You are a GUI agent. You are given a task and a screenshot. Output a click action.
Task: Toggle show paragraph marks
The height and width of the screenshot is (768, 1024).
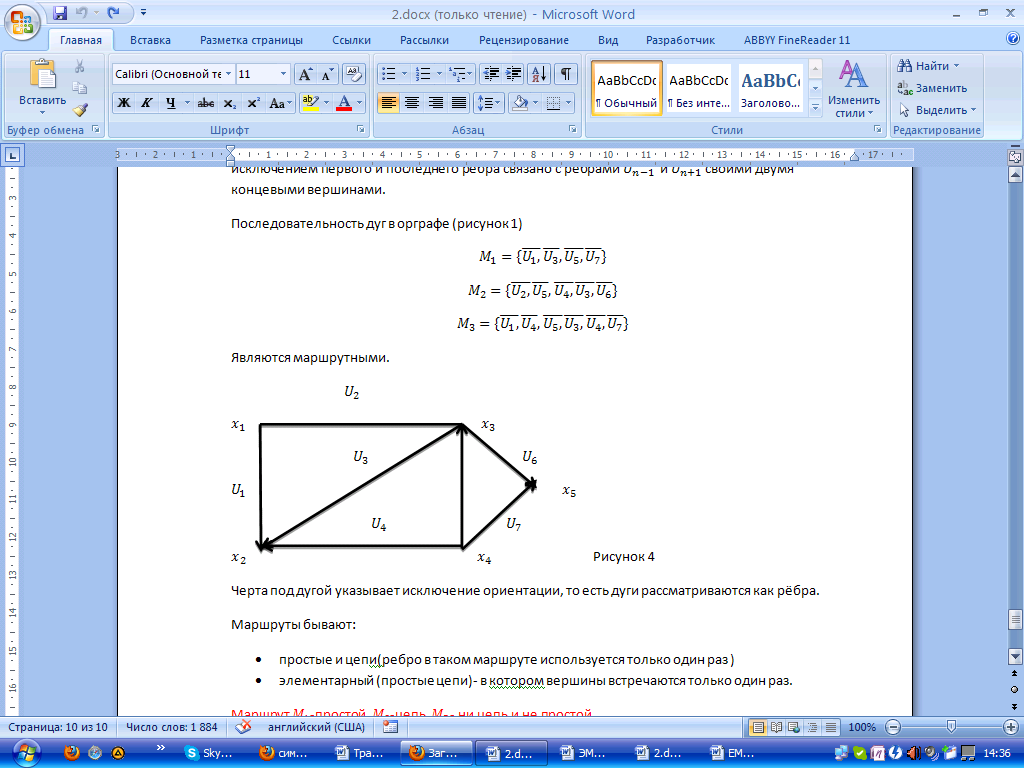[566, 74]
